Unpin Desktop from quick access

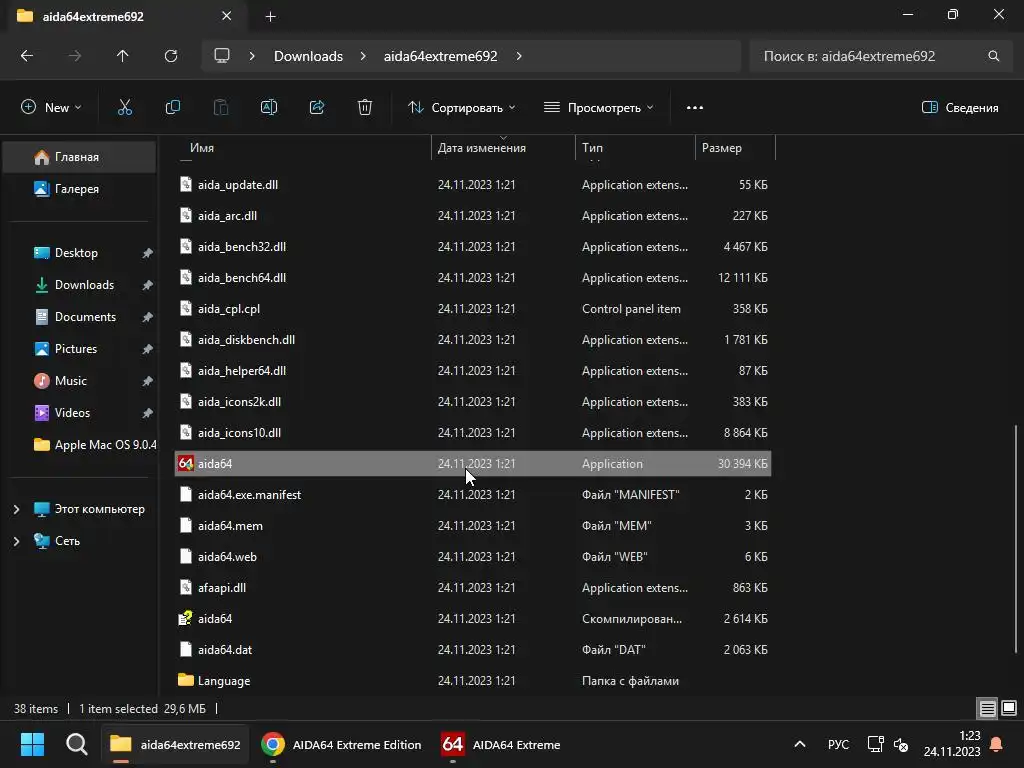(148, 253)
